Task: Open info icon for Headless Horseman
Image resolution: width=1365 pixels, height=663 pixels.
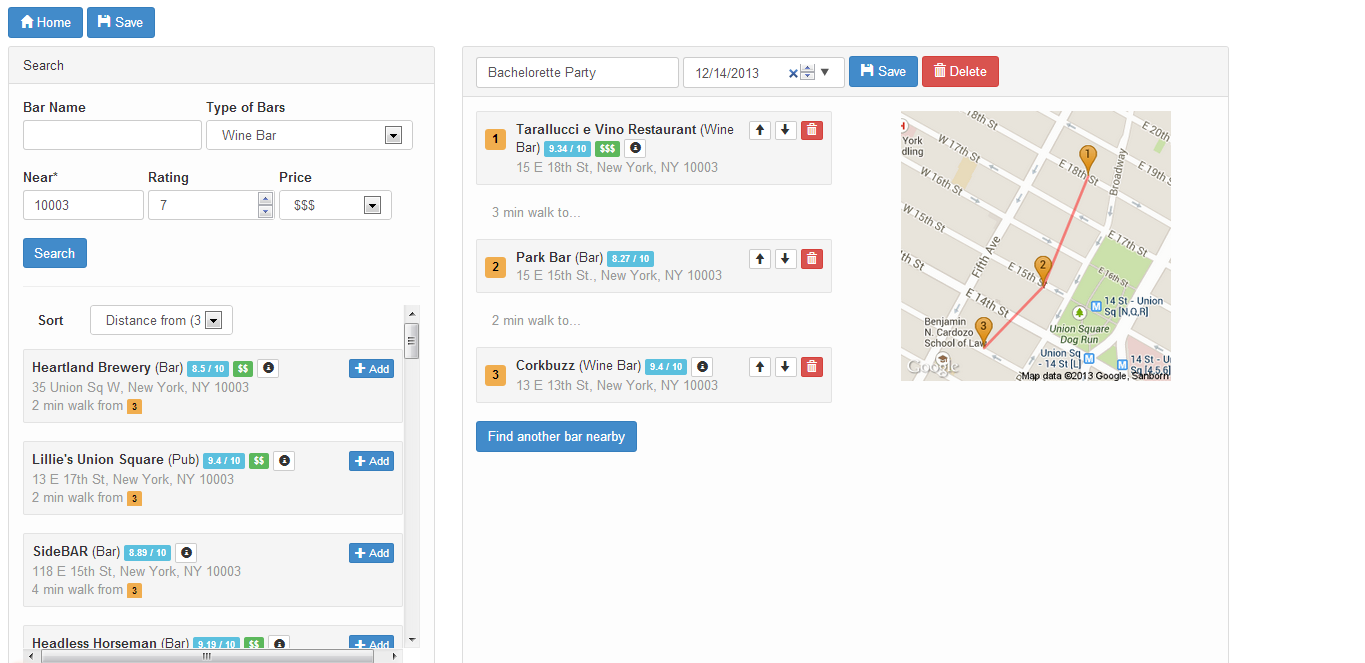Action: 279,644
